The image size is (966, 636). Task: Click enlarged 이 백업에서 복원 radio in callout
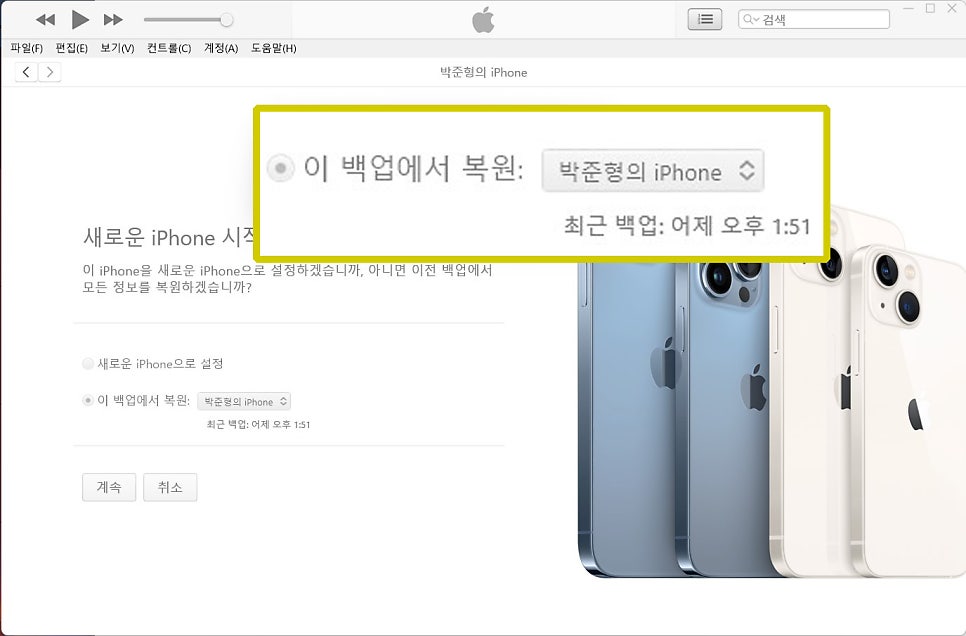click(x=280, y=168)
